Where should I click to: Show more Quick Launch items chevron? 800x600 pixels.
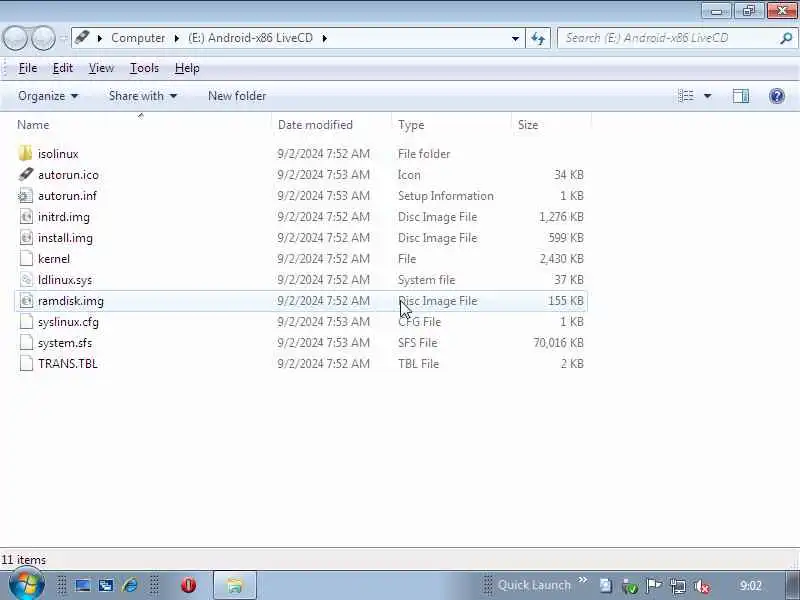[582, 580]
